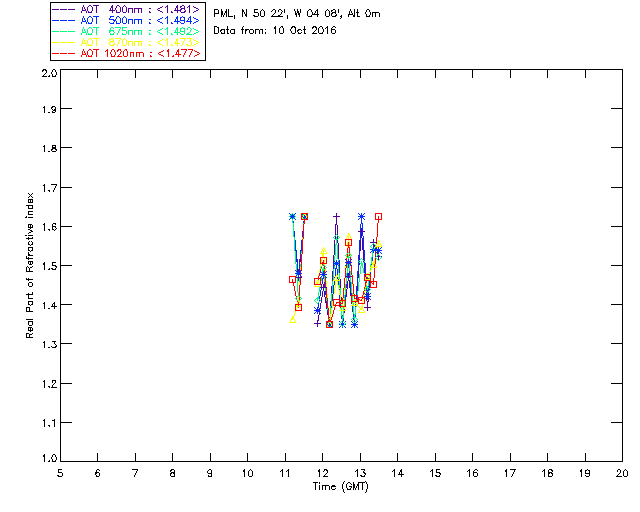
Task: Click the 'Real Part of Refractive index' axis label
Action: pos(30,265)
